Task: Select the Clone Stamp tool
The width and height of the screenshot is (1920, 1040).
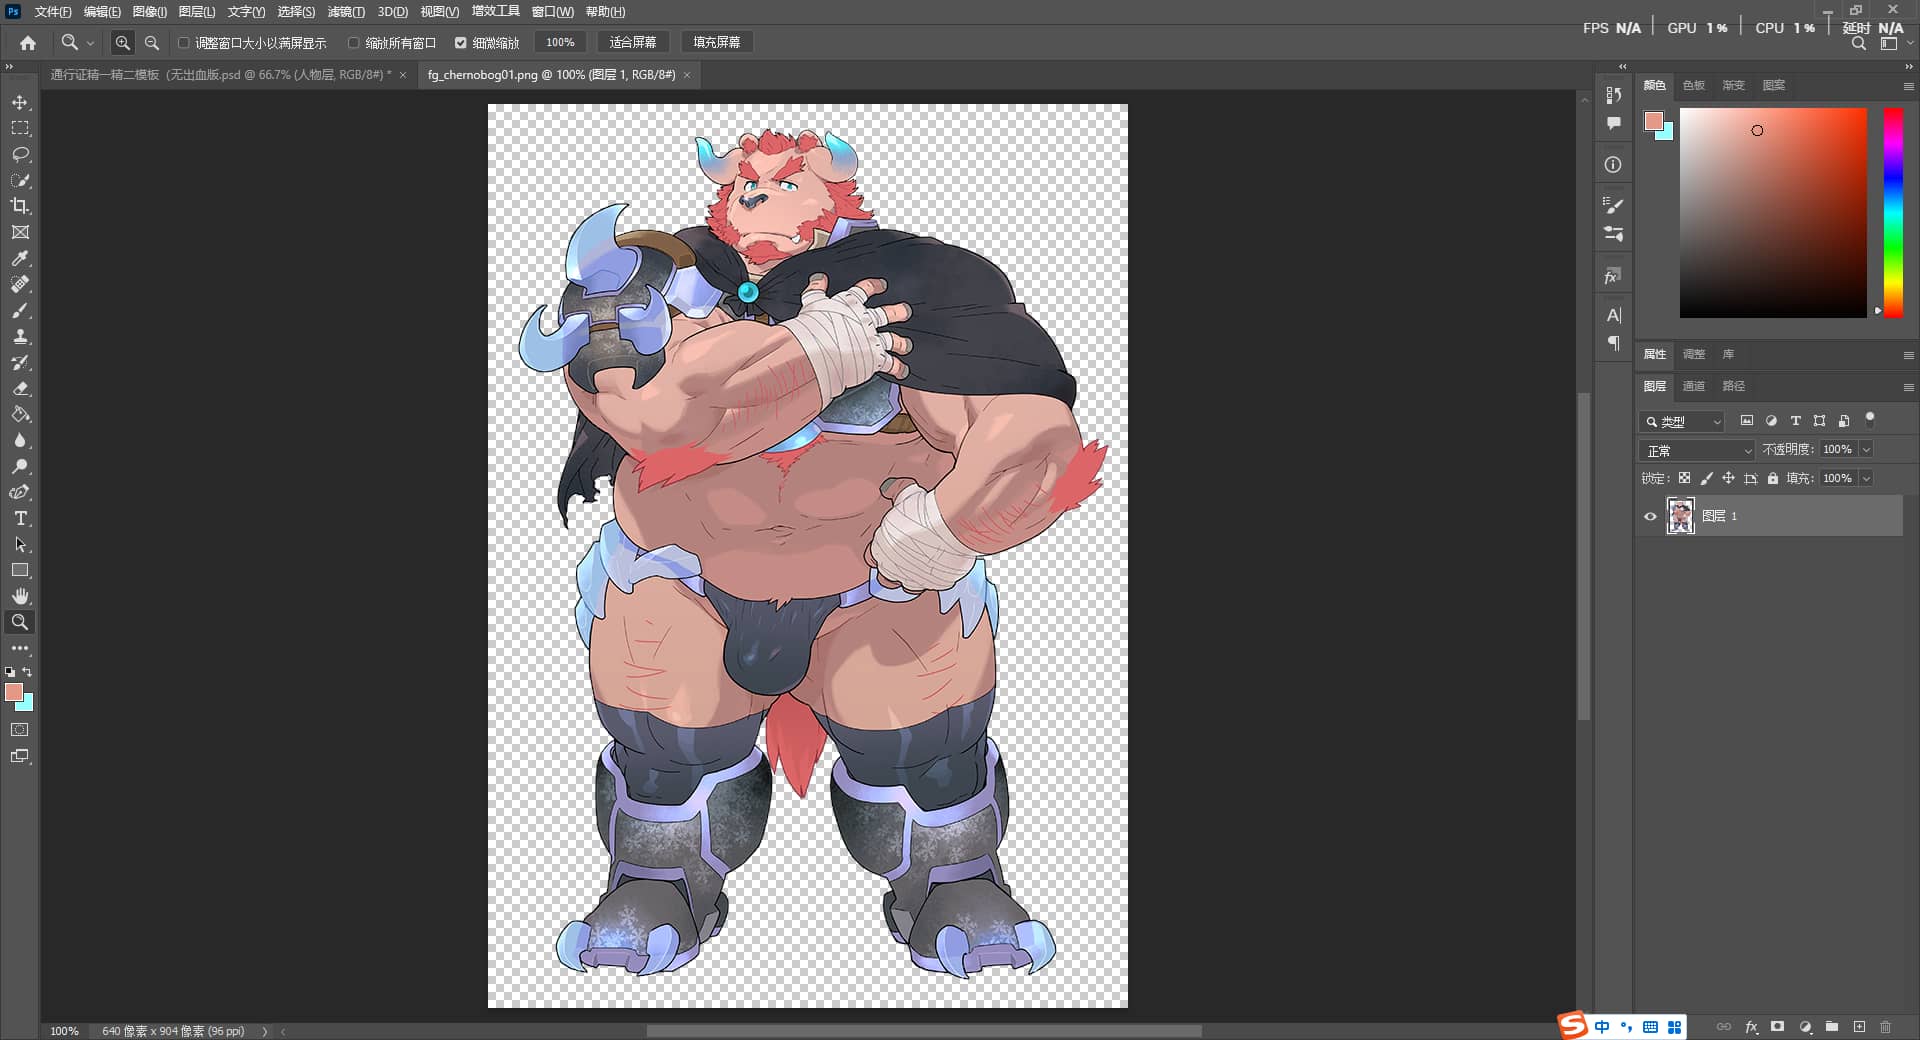Action: point(20,337)
